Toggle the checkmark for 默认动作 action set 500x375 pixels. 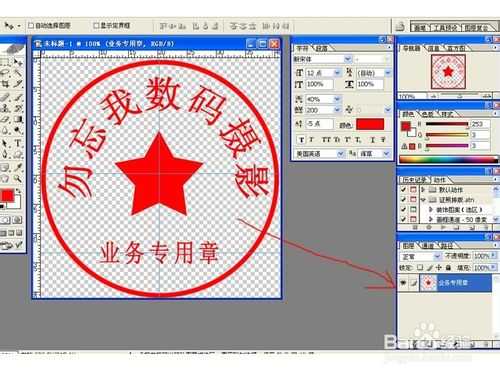(x=404, y=189)
